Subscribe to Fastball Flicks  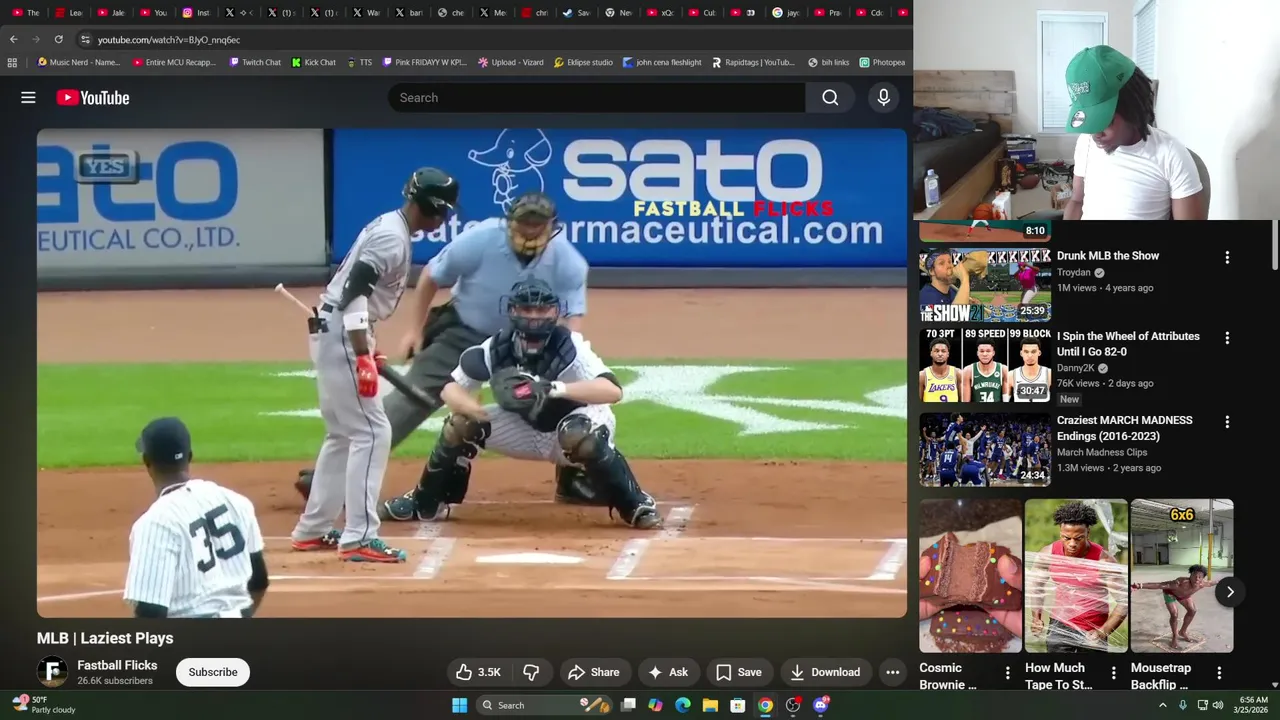coord(213,672)
